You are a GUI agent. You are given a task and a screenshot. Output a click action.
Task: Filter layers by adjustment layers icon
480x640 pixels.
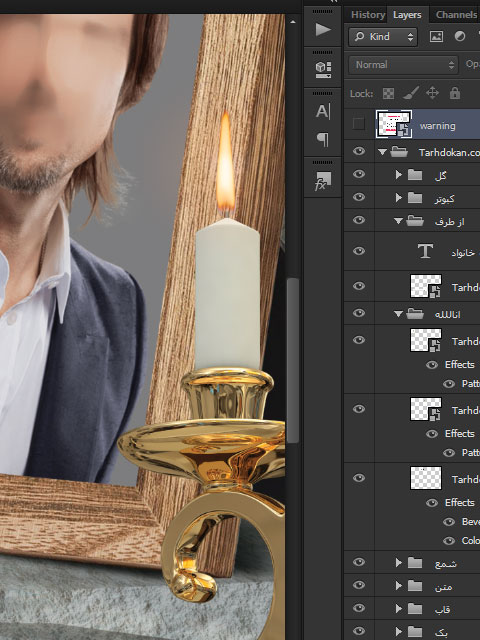coord(460,37)
